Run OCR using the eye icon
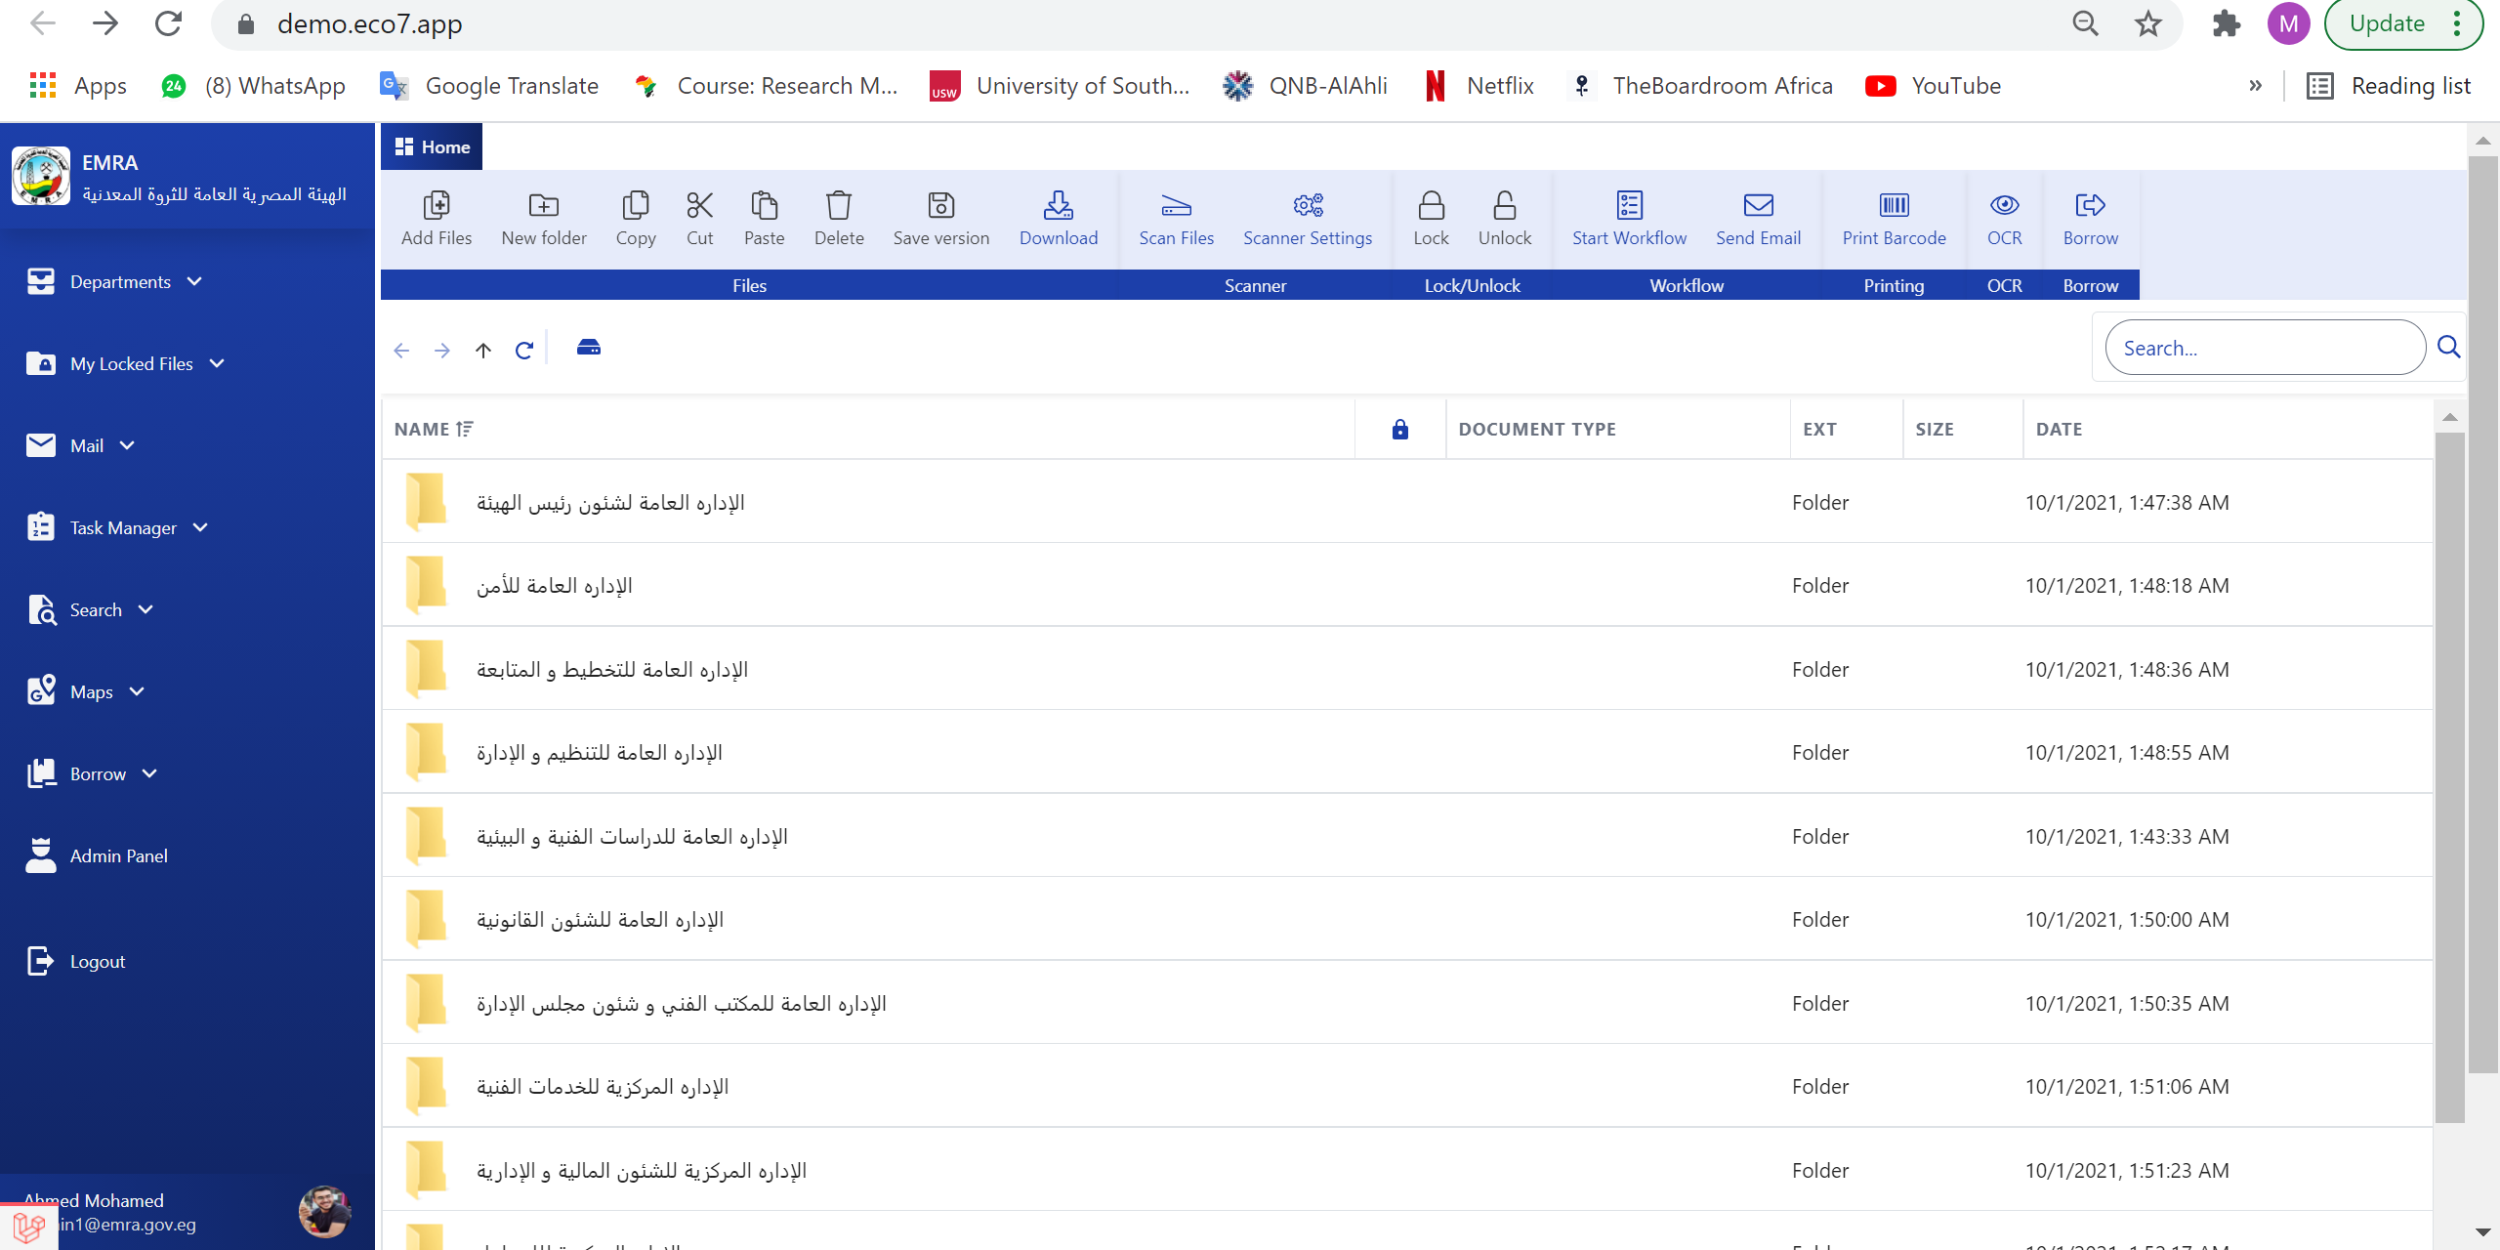 (2004, 205)
